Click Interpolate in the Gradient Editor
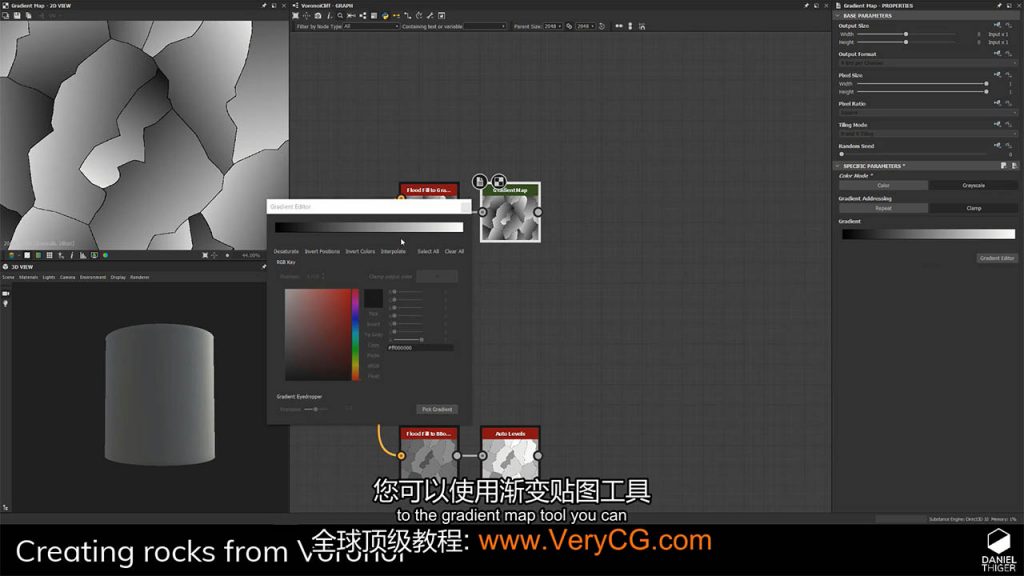Screen dimensions: 1024x576 393,251
